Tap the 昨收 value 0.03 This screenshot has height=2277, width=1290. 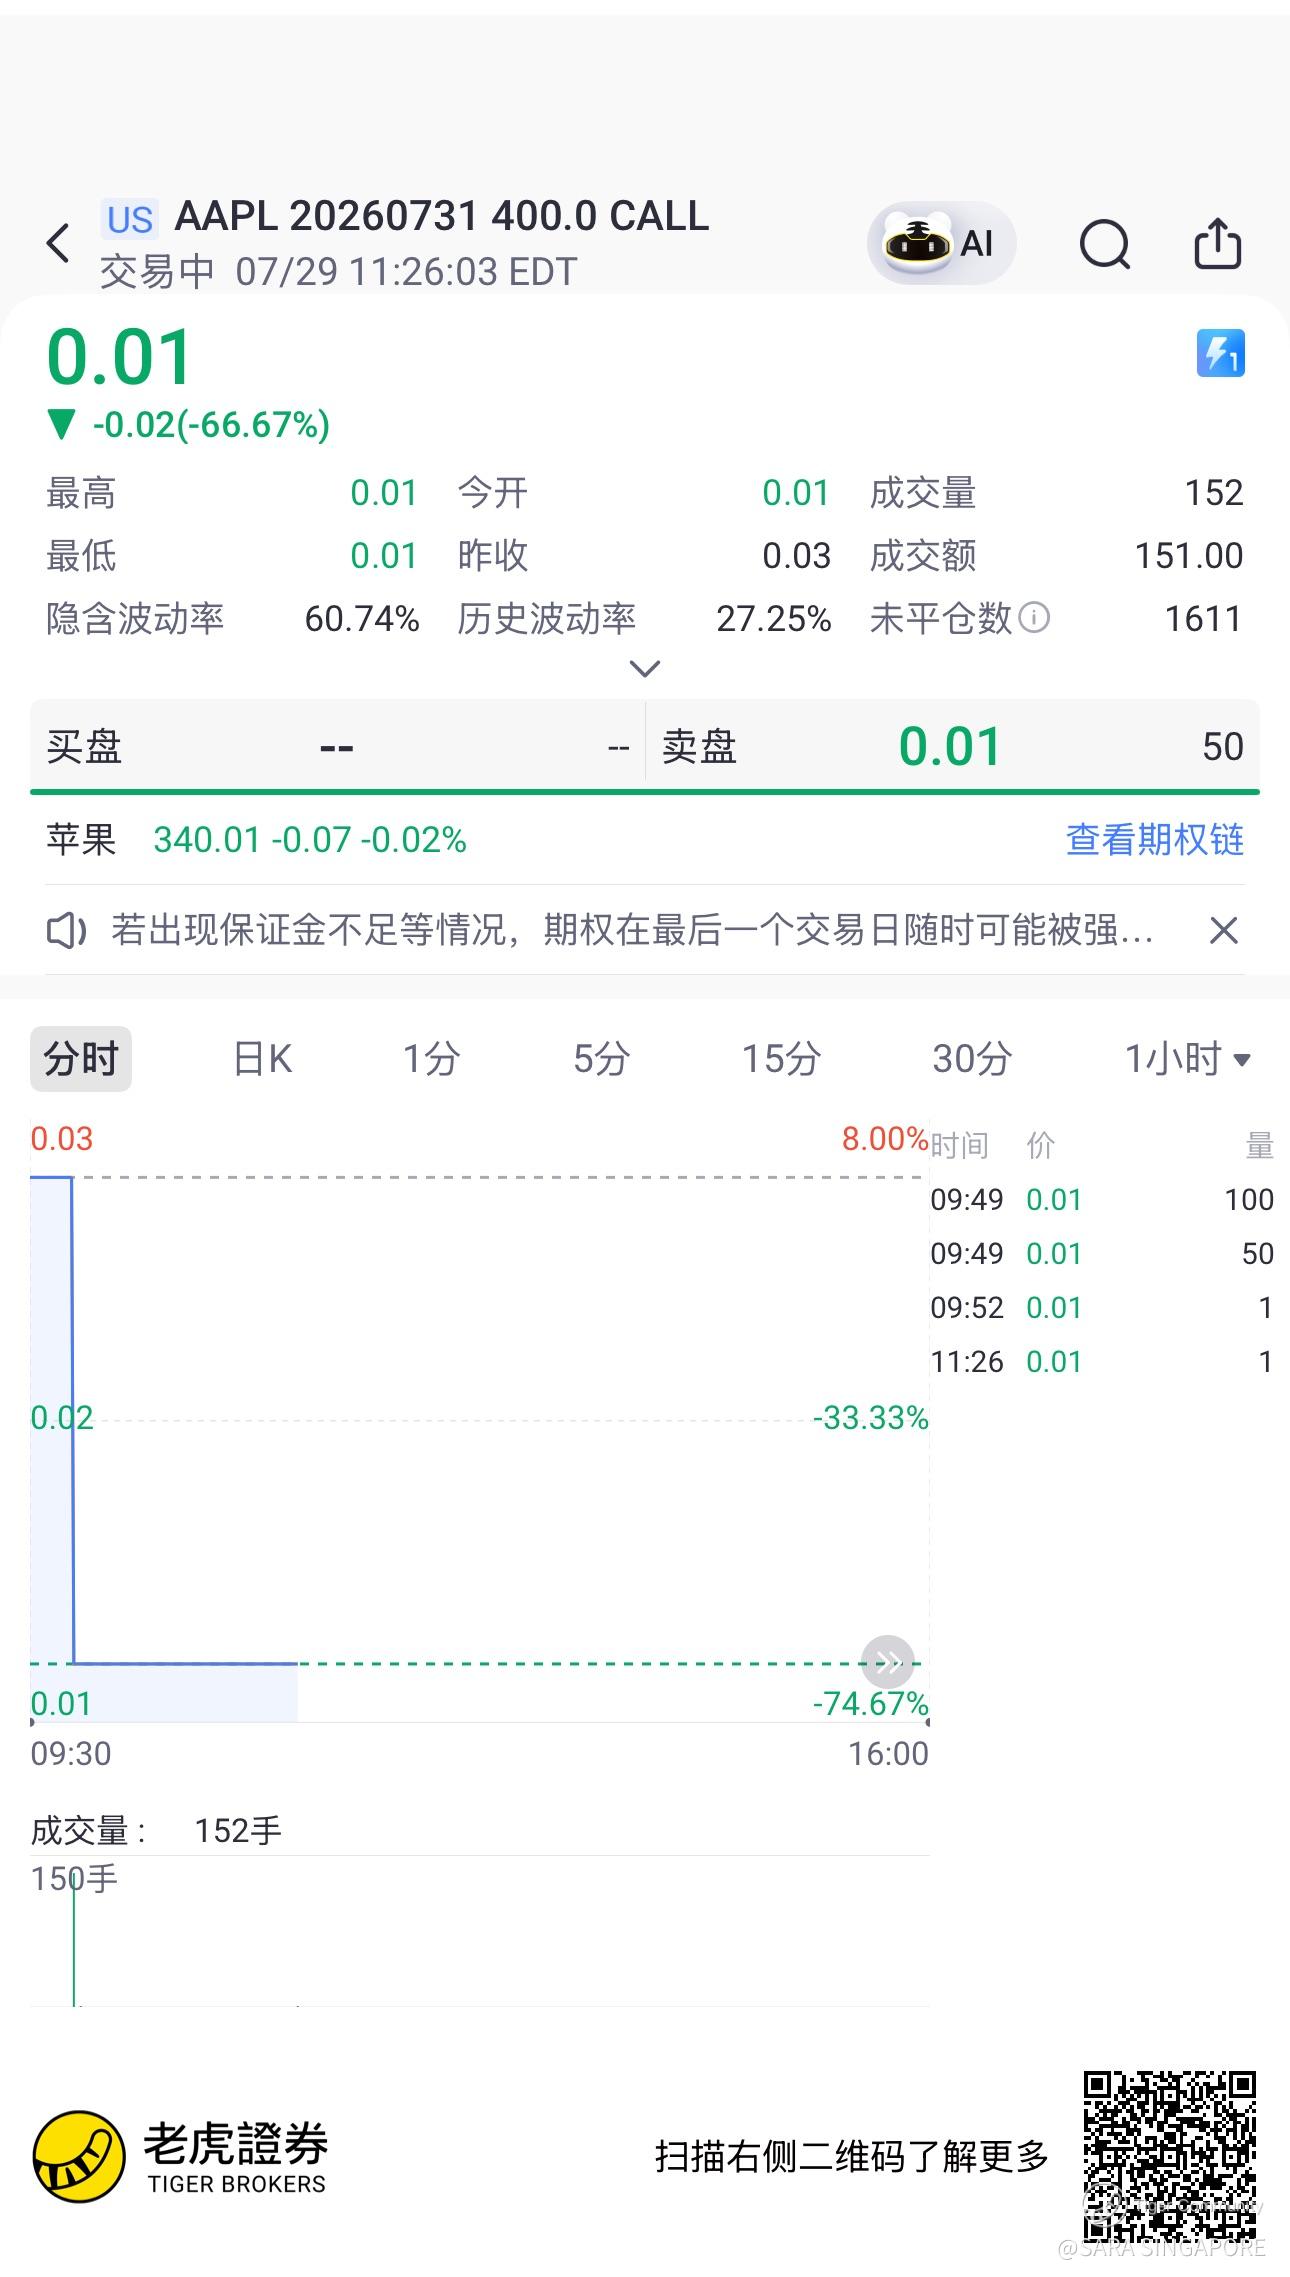[796, 556]
